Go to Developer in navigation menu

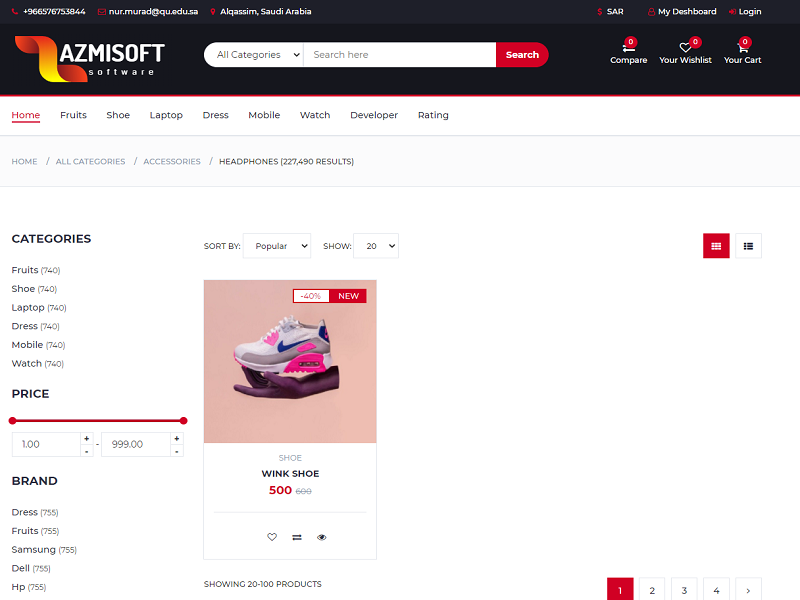374,115
